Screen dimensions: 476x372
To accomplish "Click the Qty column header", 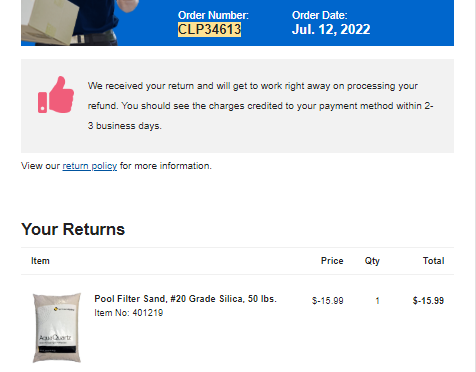I will pyautogui.click(x=372, y=261).
